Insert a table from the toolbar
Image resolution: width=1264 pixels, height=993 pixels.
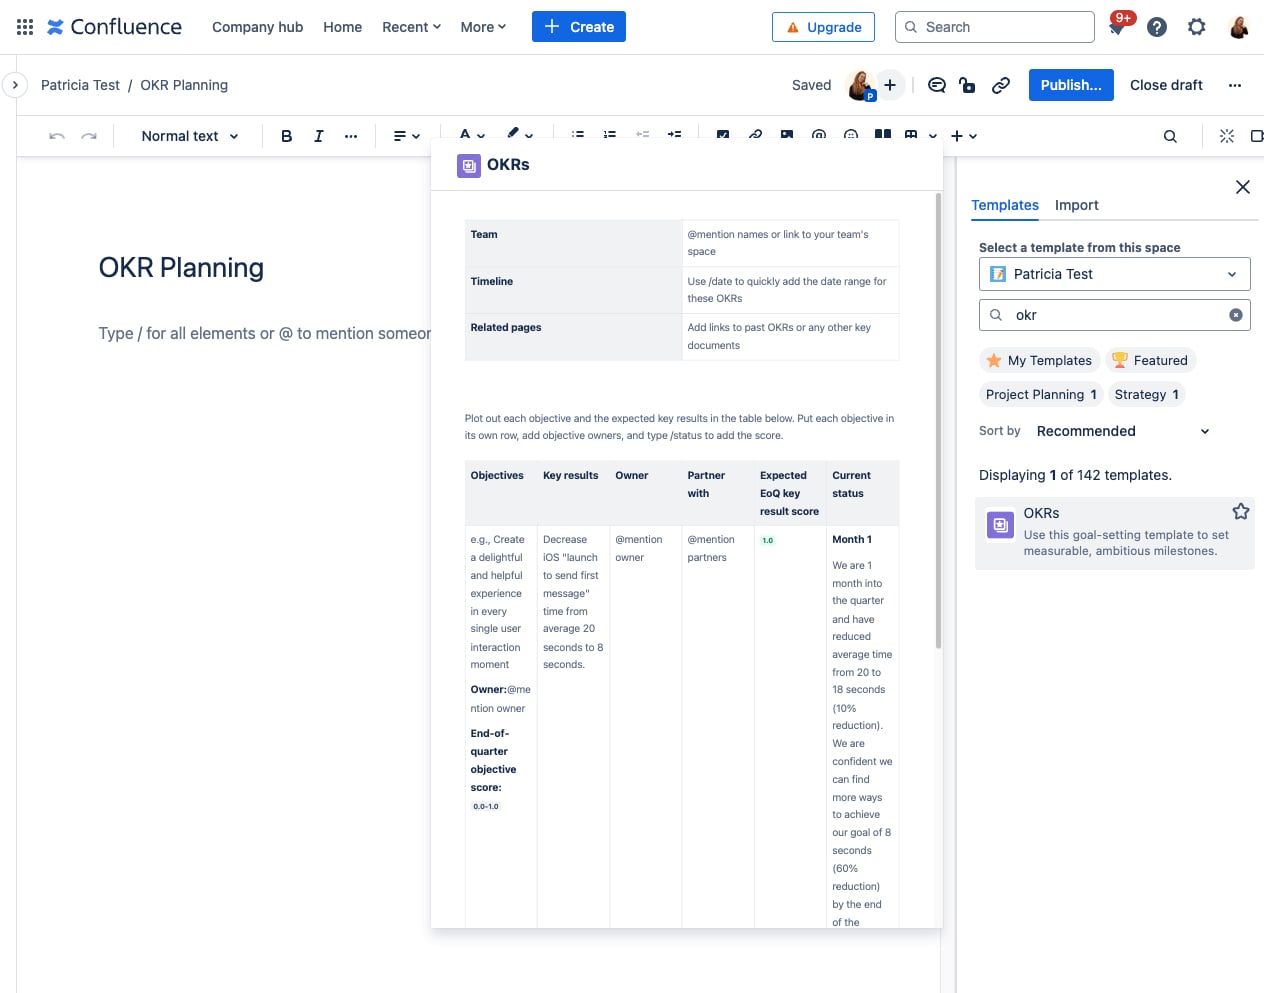pos(911,135)
